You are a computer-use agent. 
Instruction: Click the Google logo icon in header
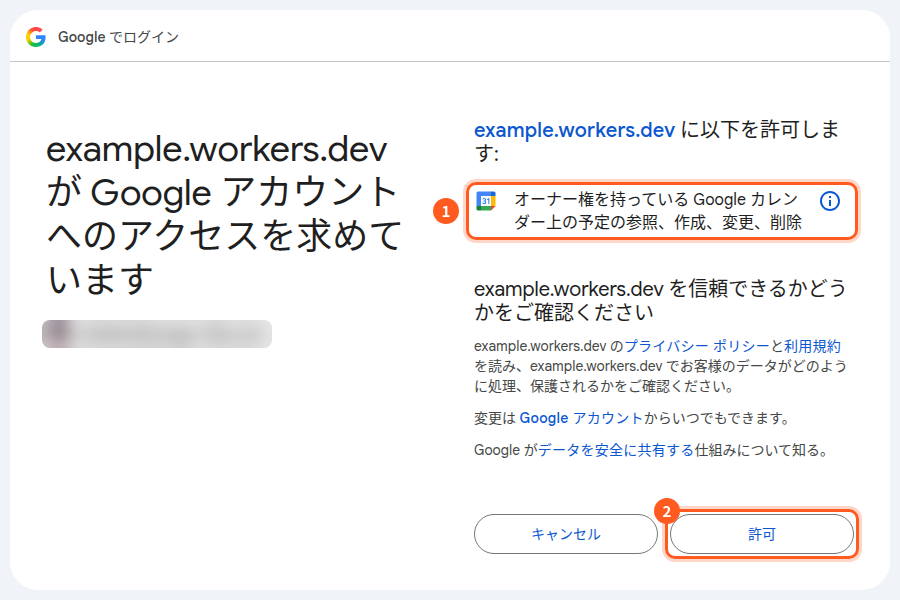point(36,37)
